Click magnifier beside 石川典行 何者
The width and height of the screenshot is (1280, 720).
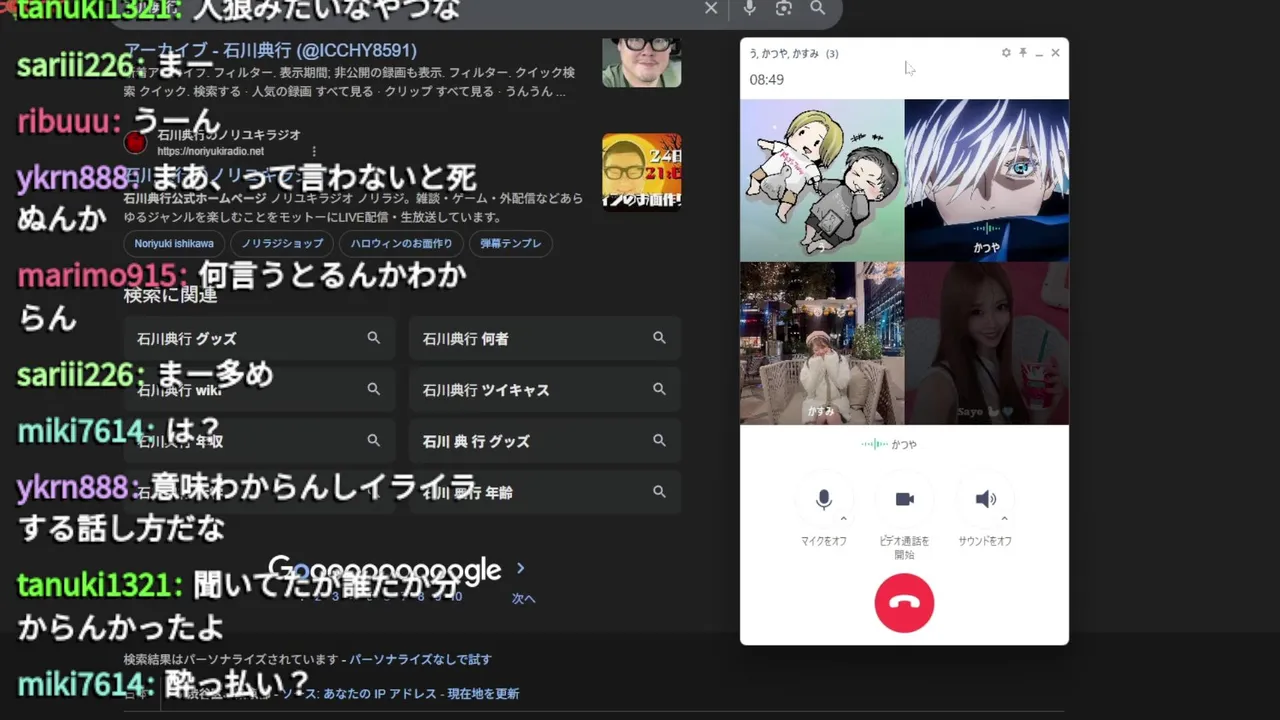[x=659, y=338]
